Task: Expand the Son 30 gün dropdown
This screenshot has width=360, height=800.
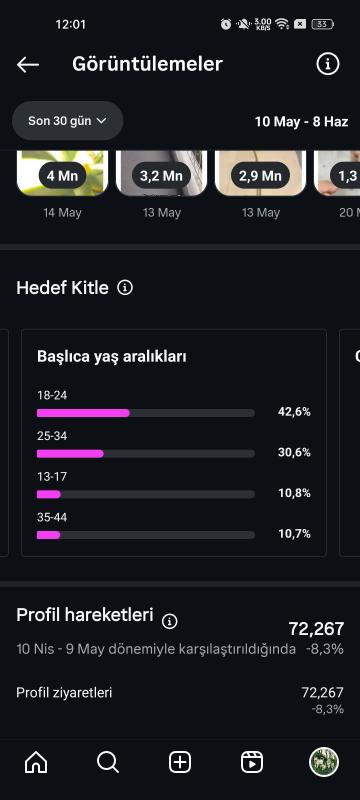Action: point(67,121)
